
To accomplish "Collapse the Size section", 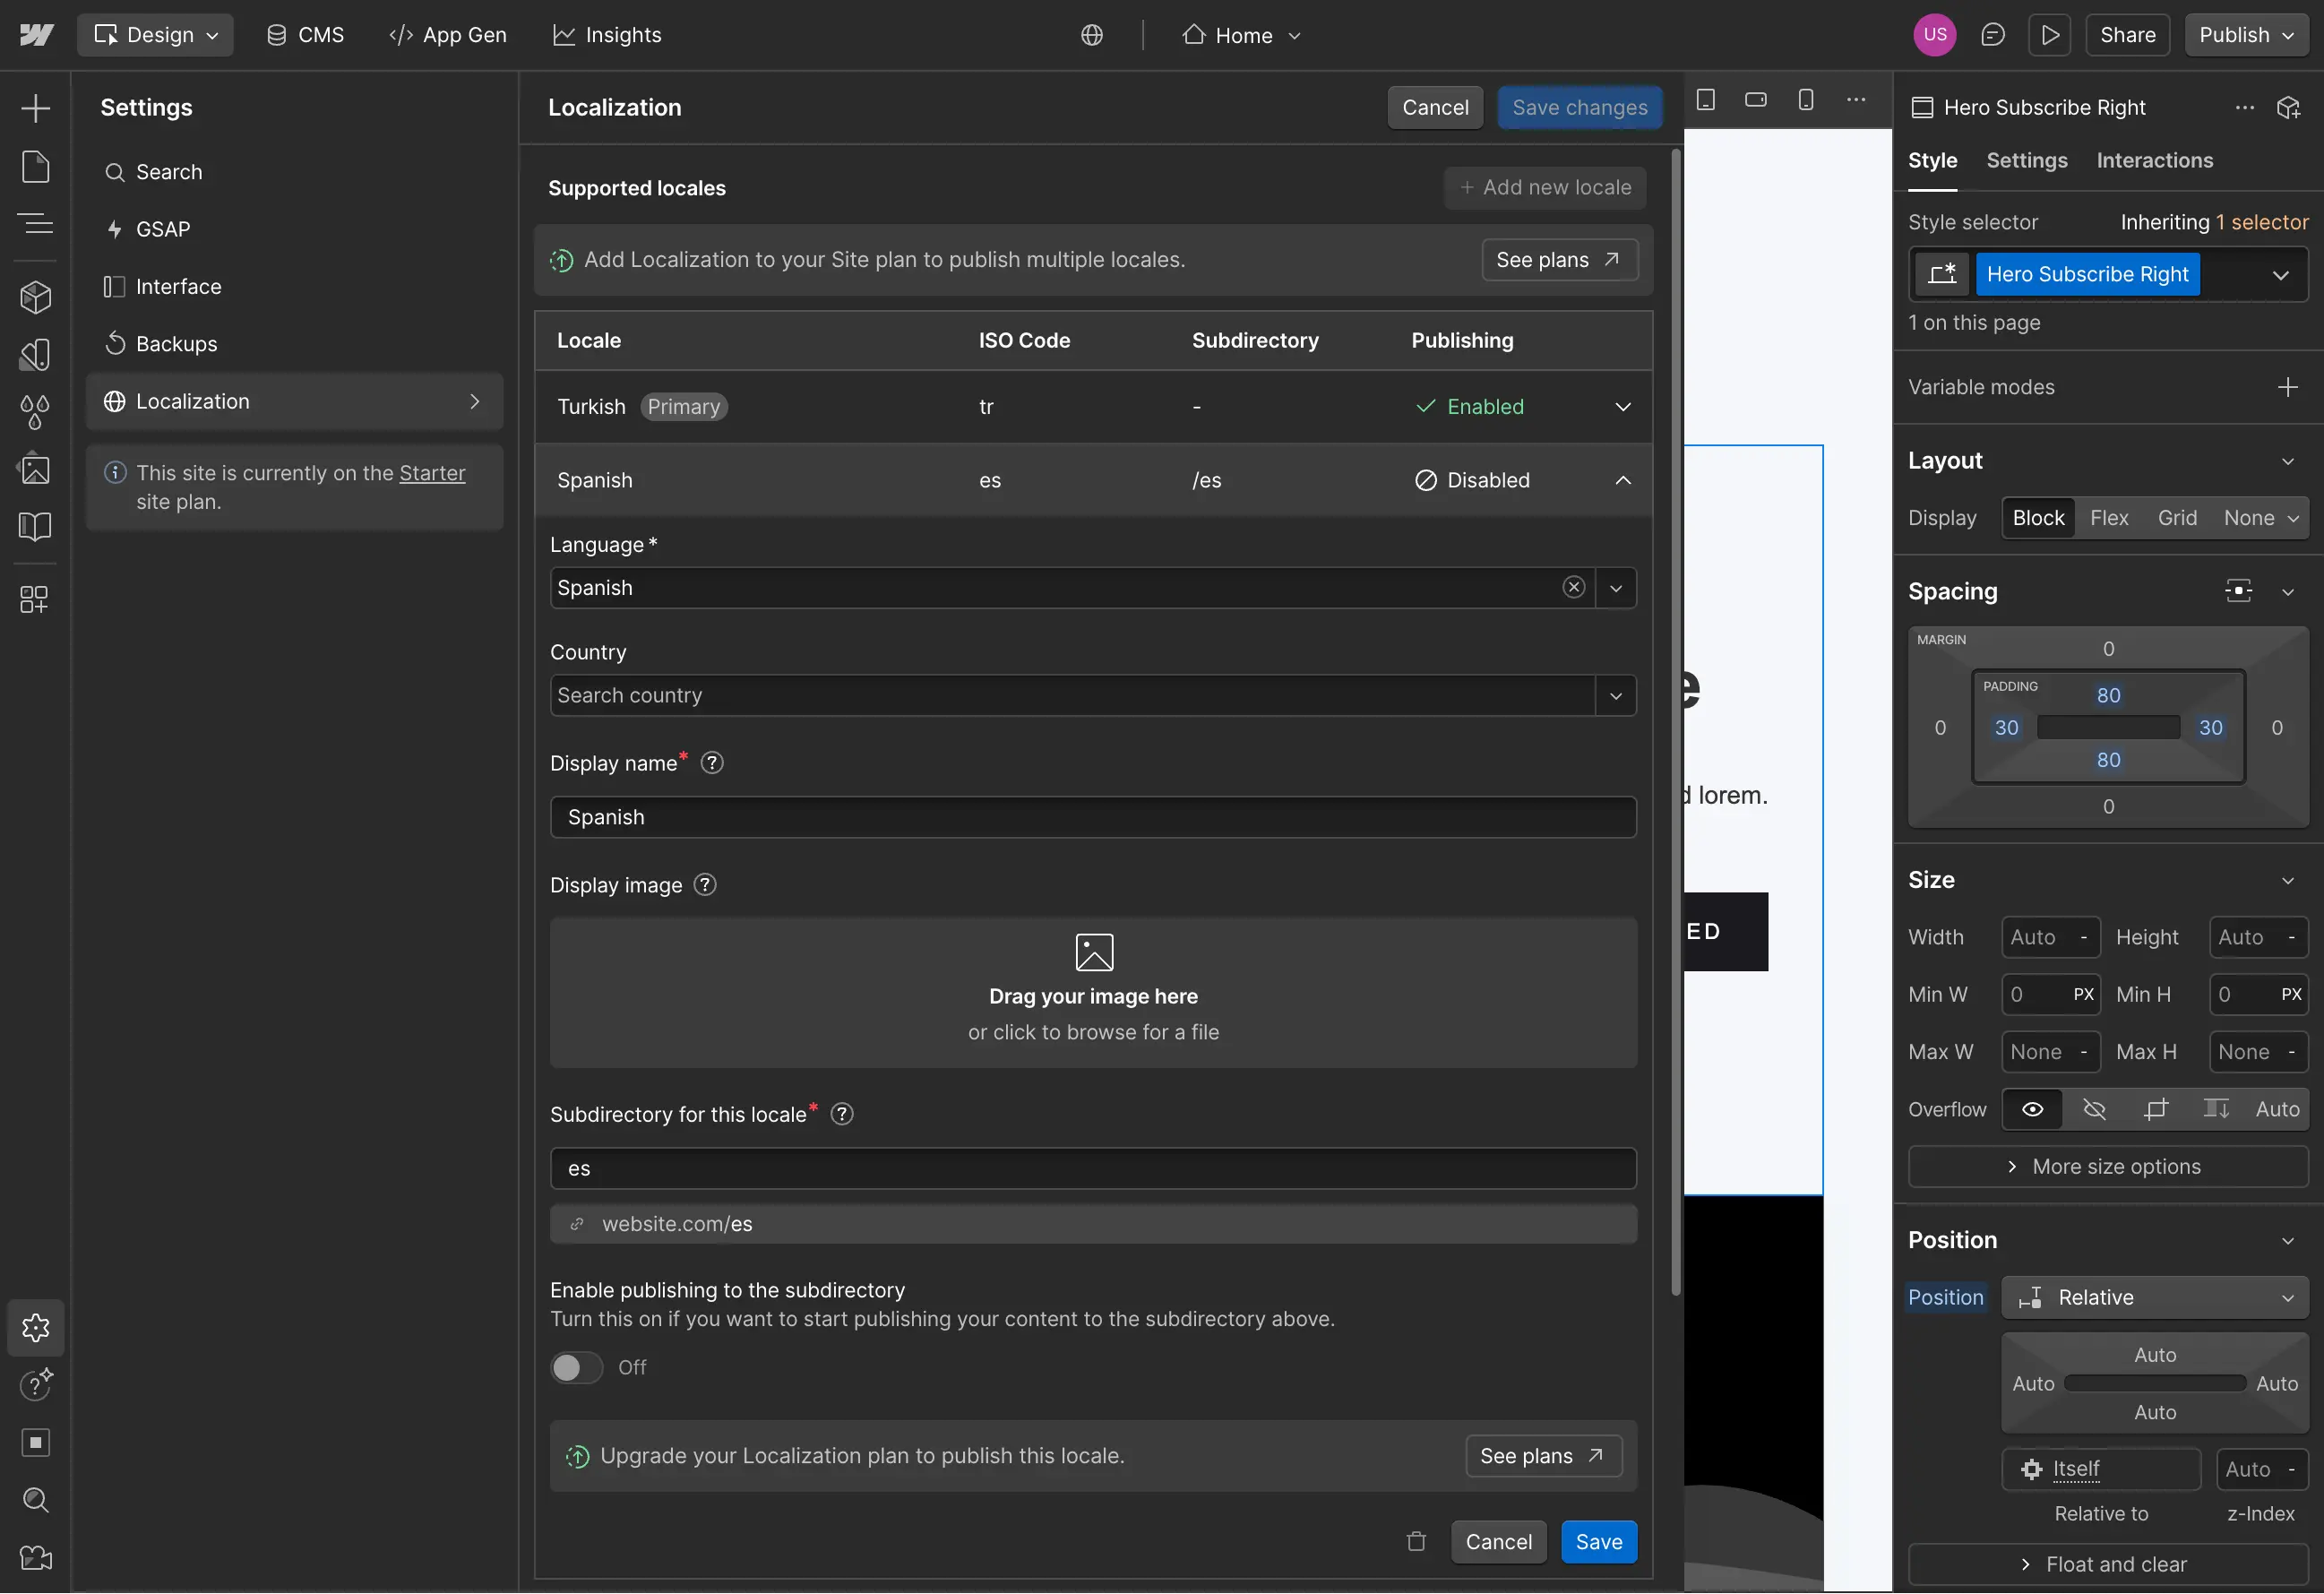I will 2288,879.
